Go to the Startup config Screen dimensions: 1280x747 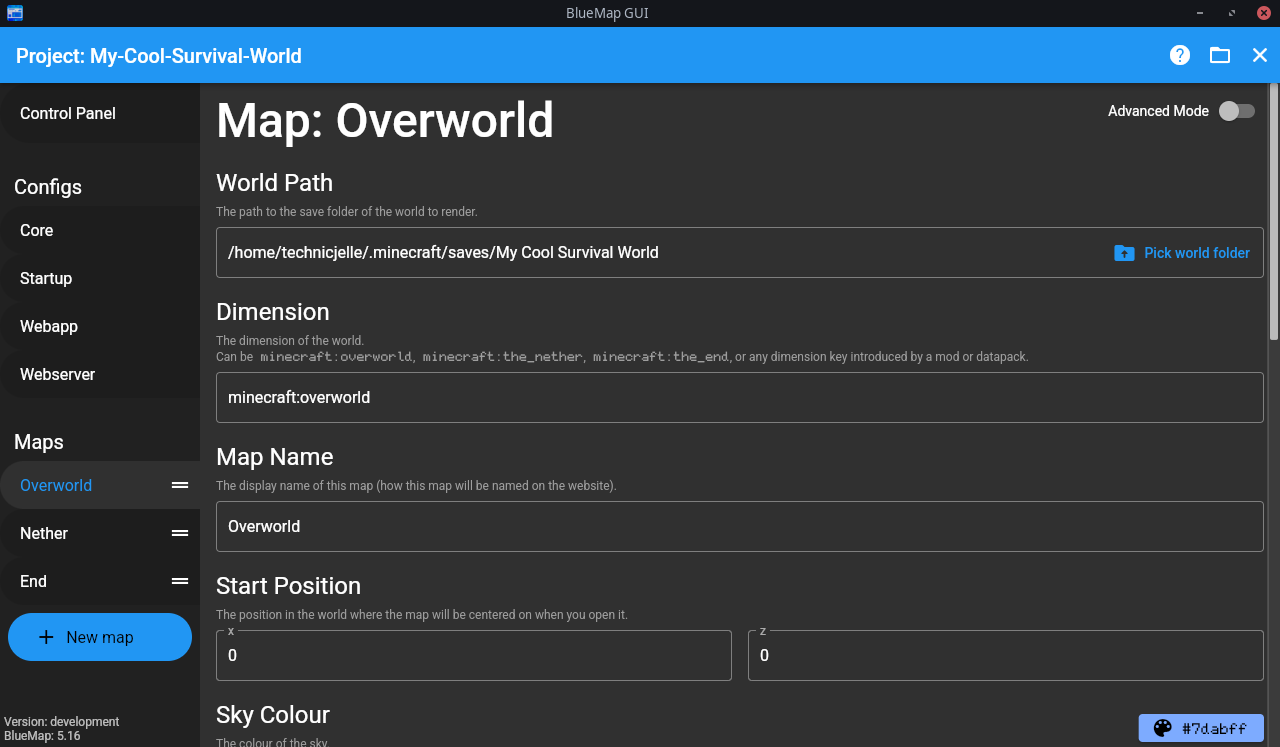coord(46,278)
